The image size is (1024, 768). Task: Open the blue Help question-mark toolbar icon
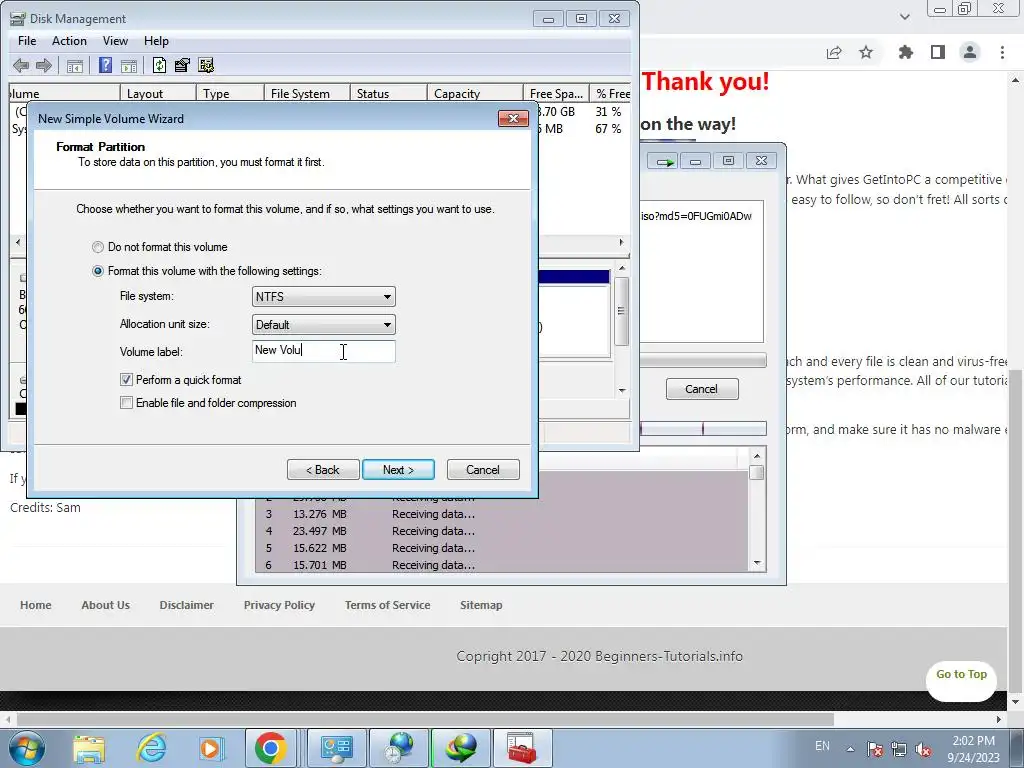105,65
